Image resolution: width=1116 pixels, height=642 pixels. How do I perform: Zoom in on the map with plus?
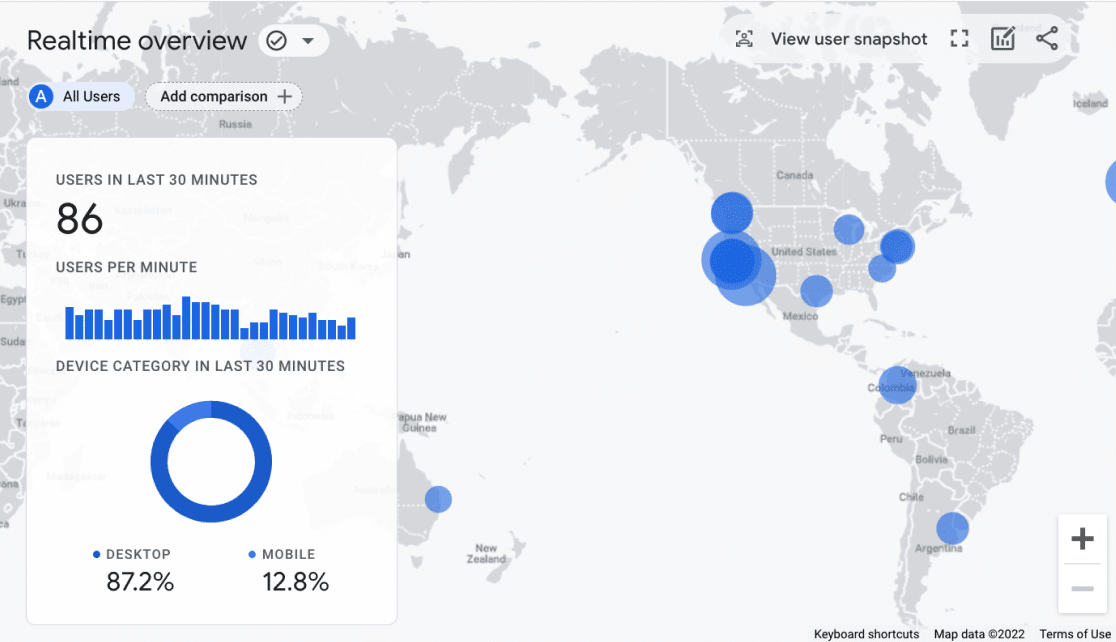point(1082,540)
